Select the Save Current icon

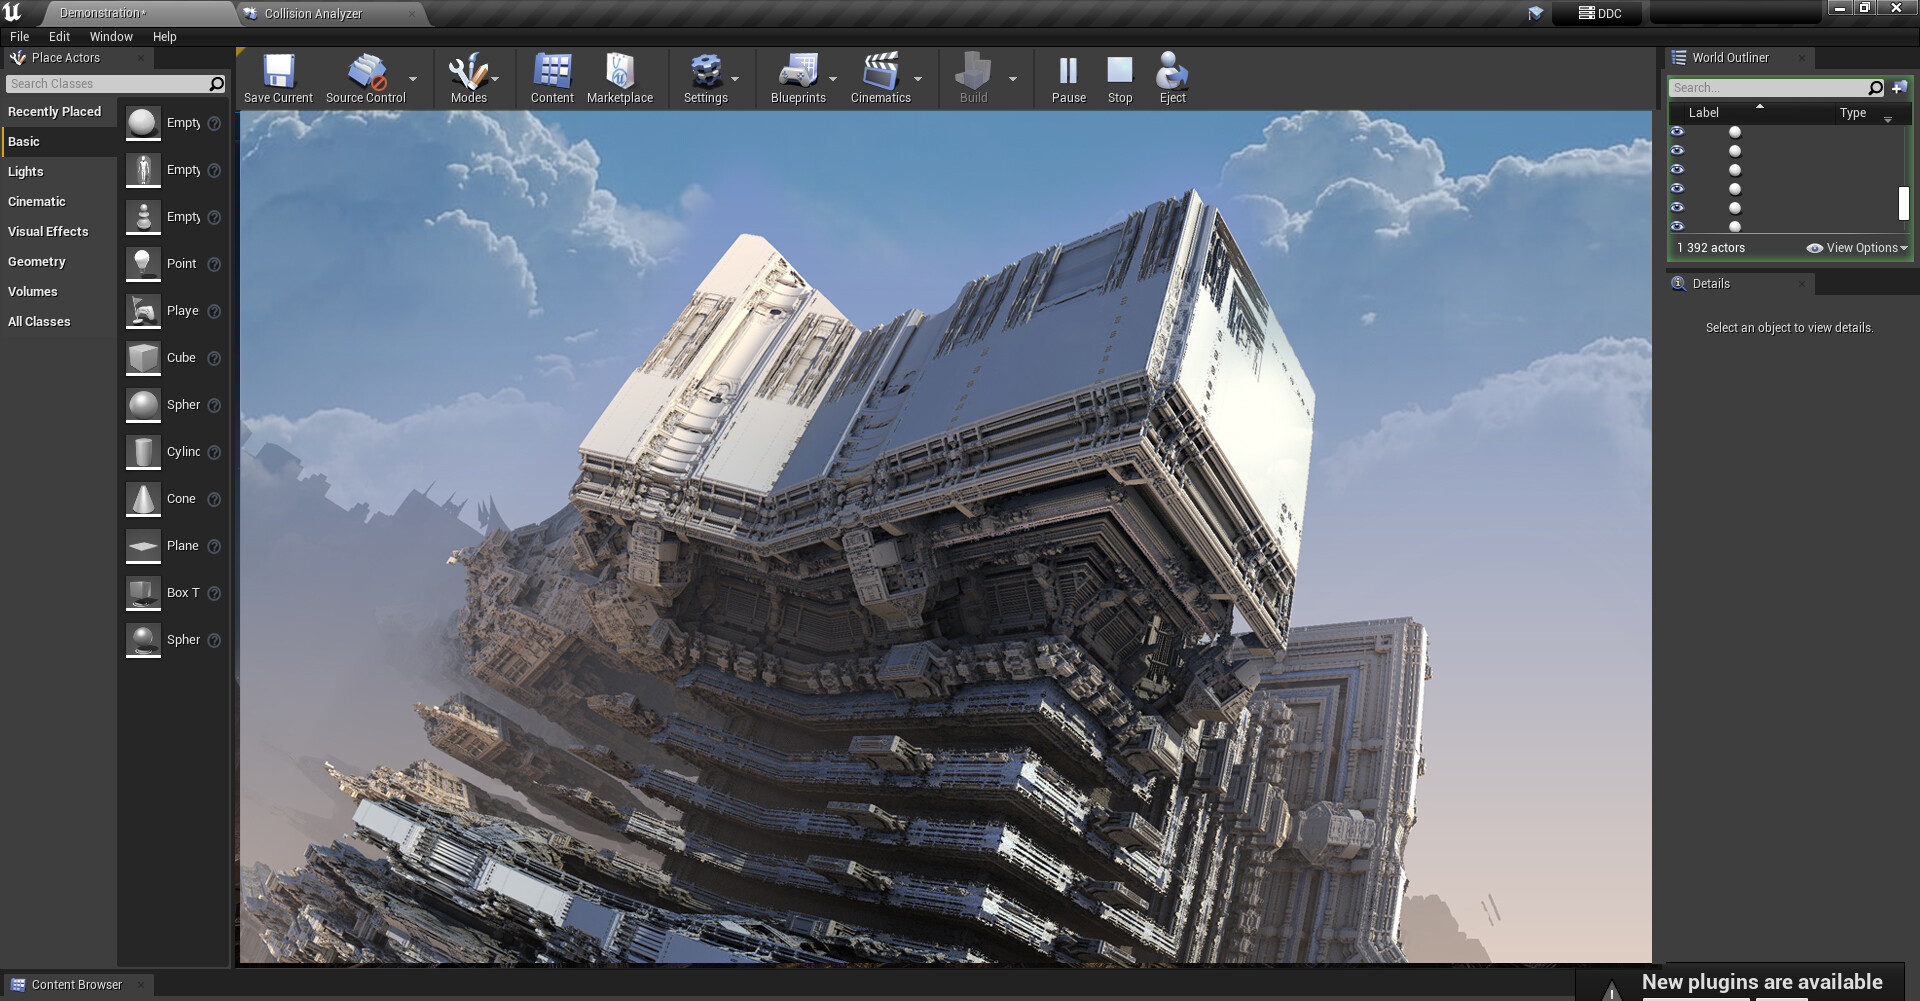point(278,72)
